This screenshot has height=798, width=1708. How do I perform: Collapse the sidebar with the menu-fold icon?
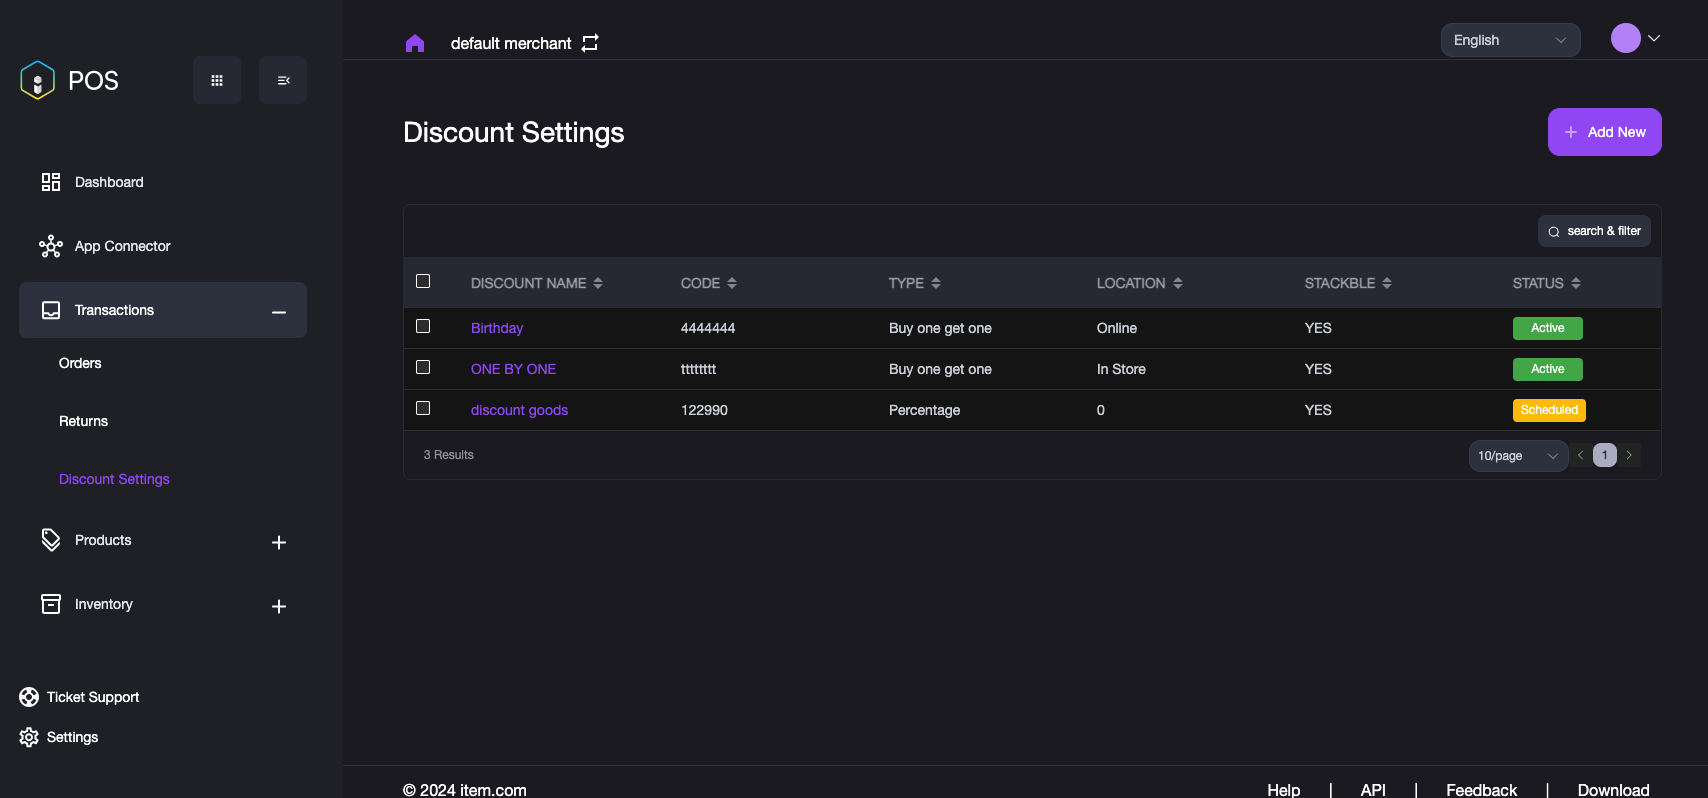tap(283, 80)
